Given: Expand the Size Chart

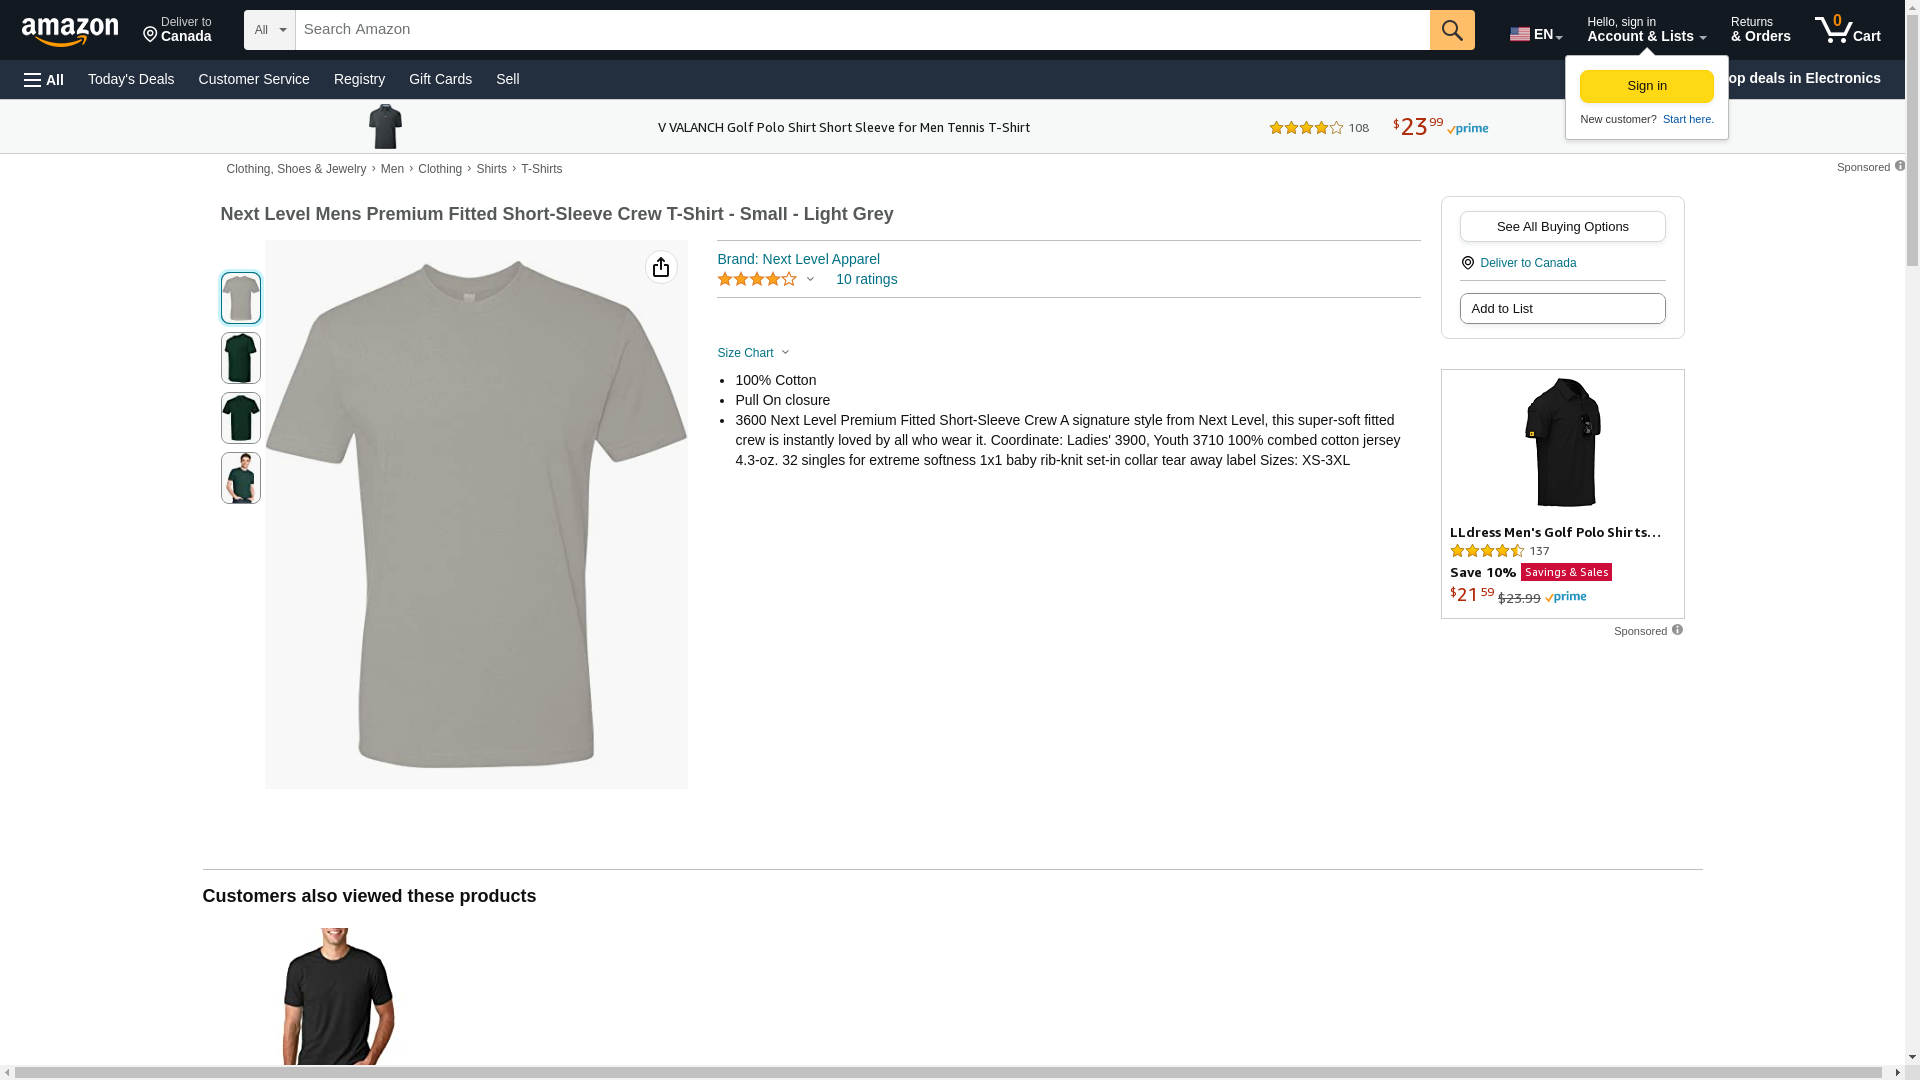Looking at the screenshot, I should click(753, 353).
